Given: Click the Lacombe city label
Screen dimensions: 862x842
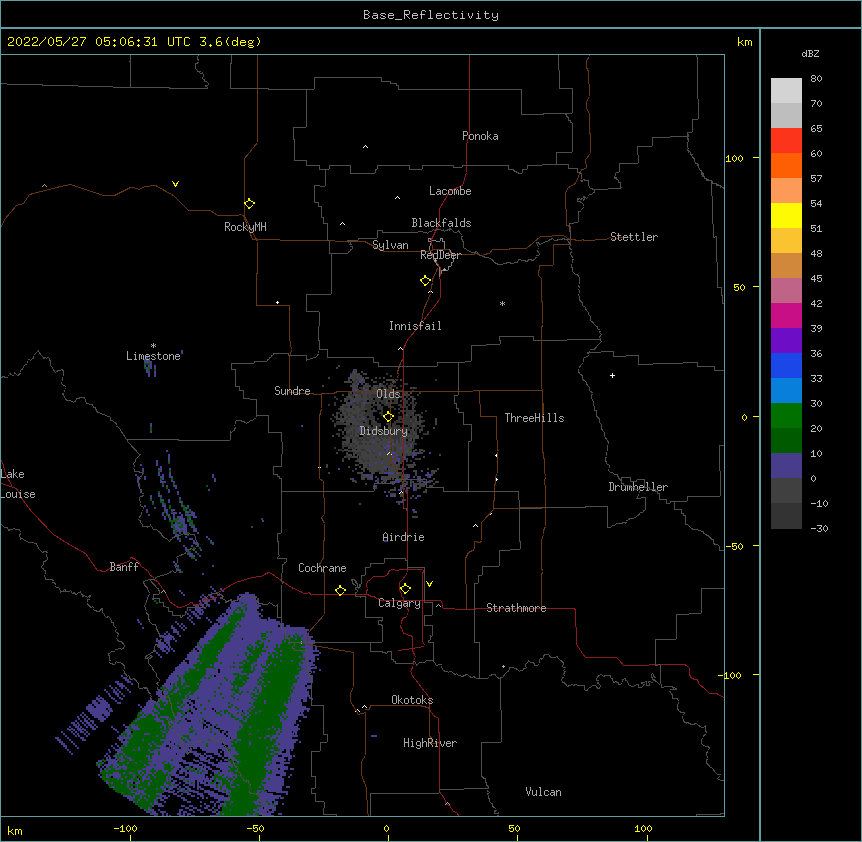Looking at the screenshot, I should [450, 191].
